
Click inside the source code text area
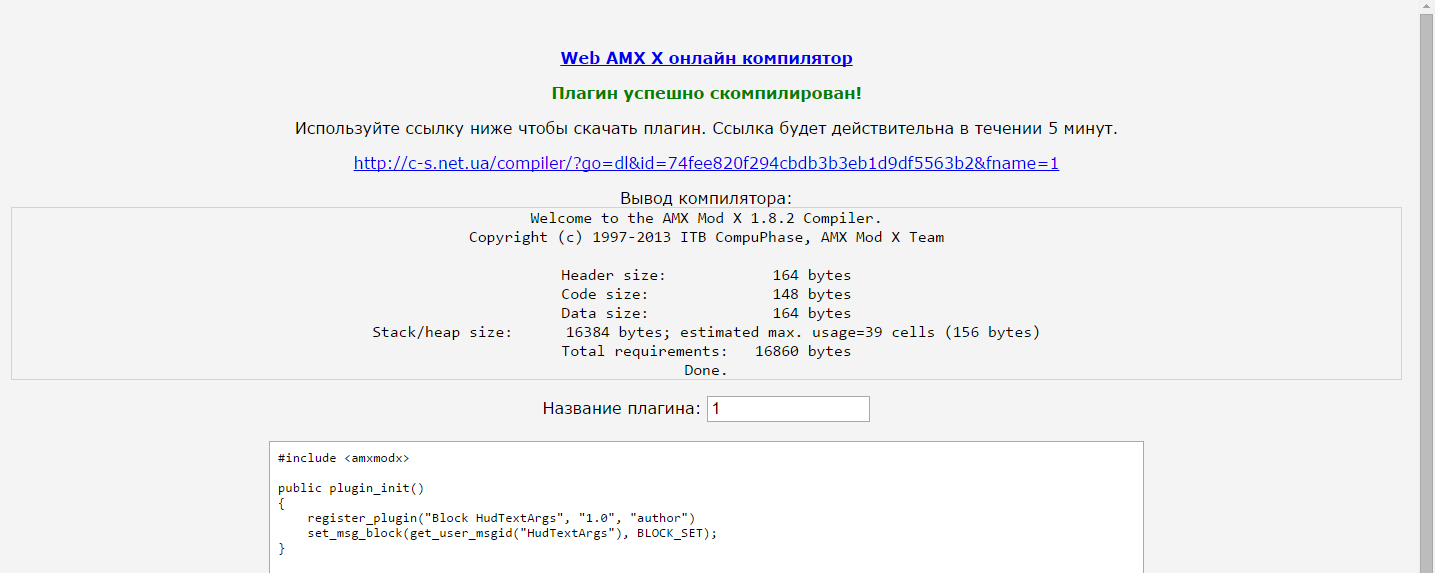click(706, 507)
